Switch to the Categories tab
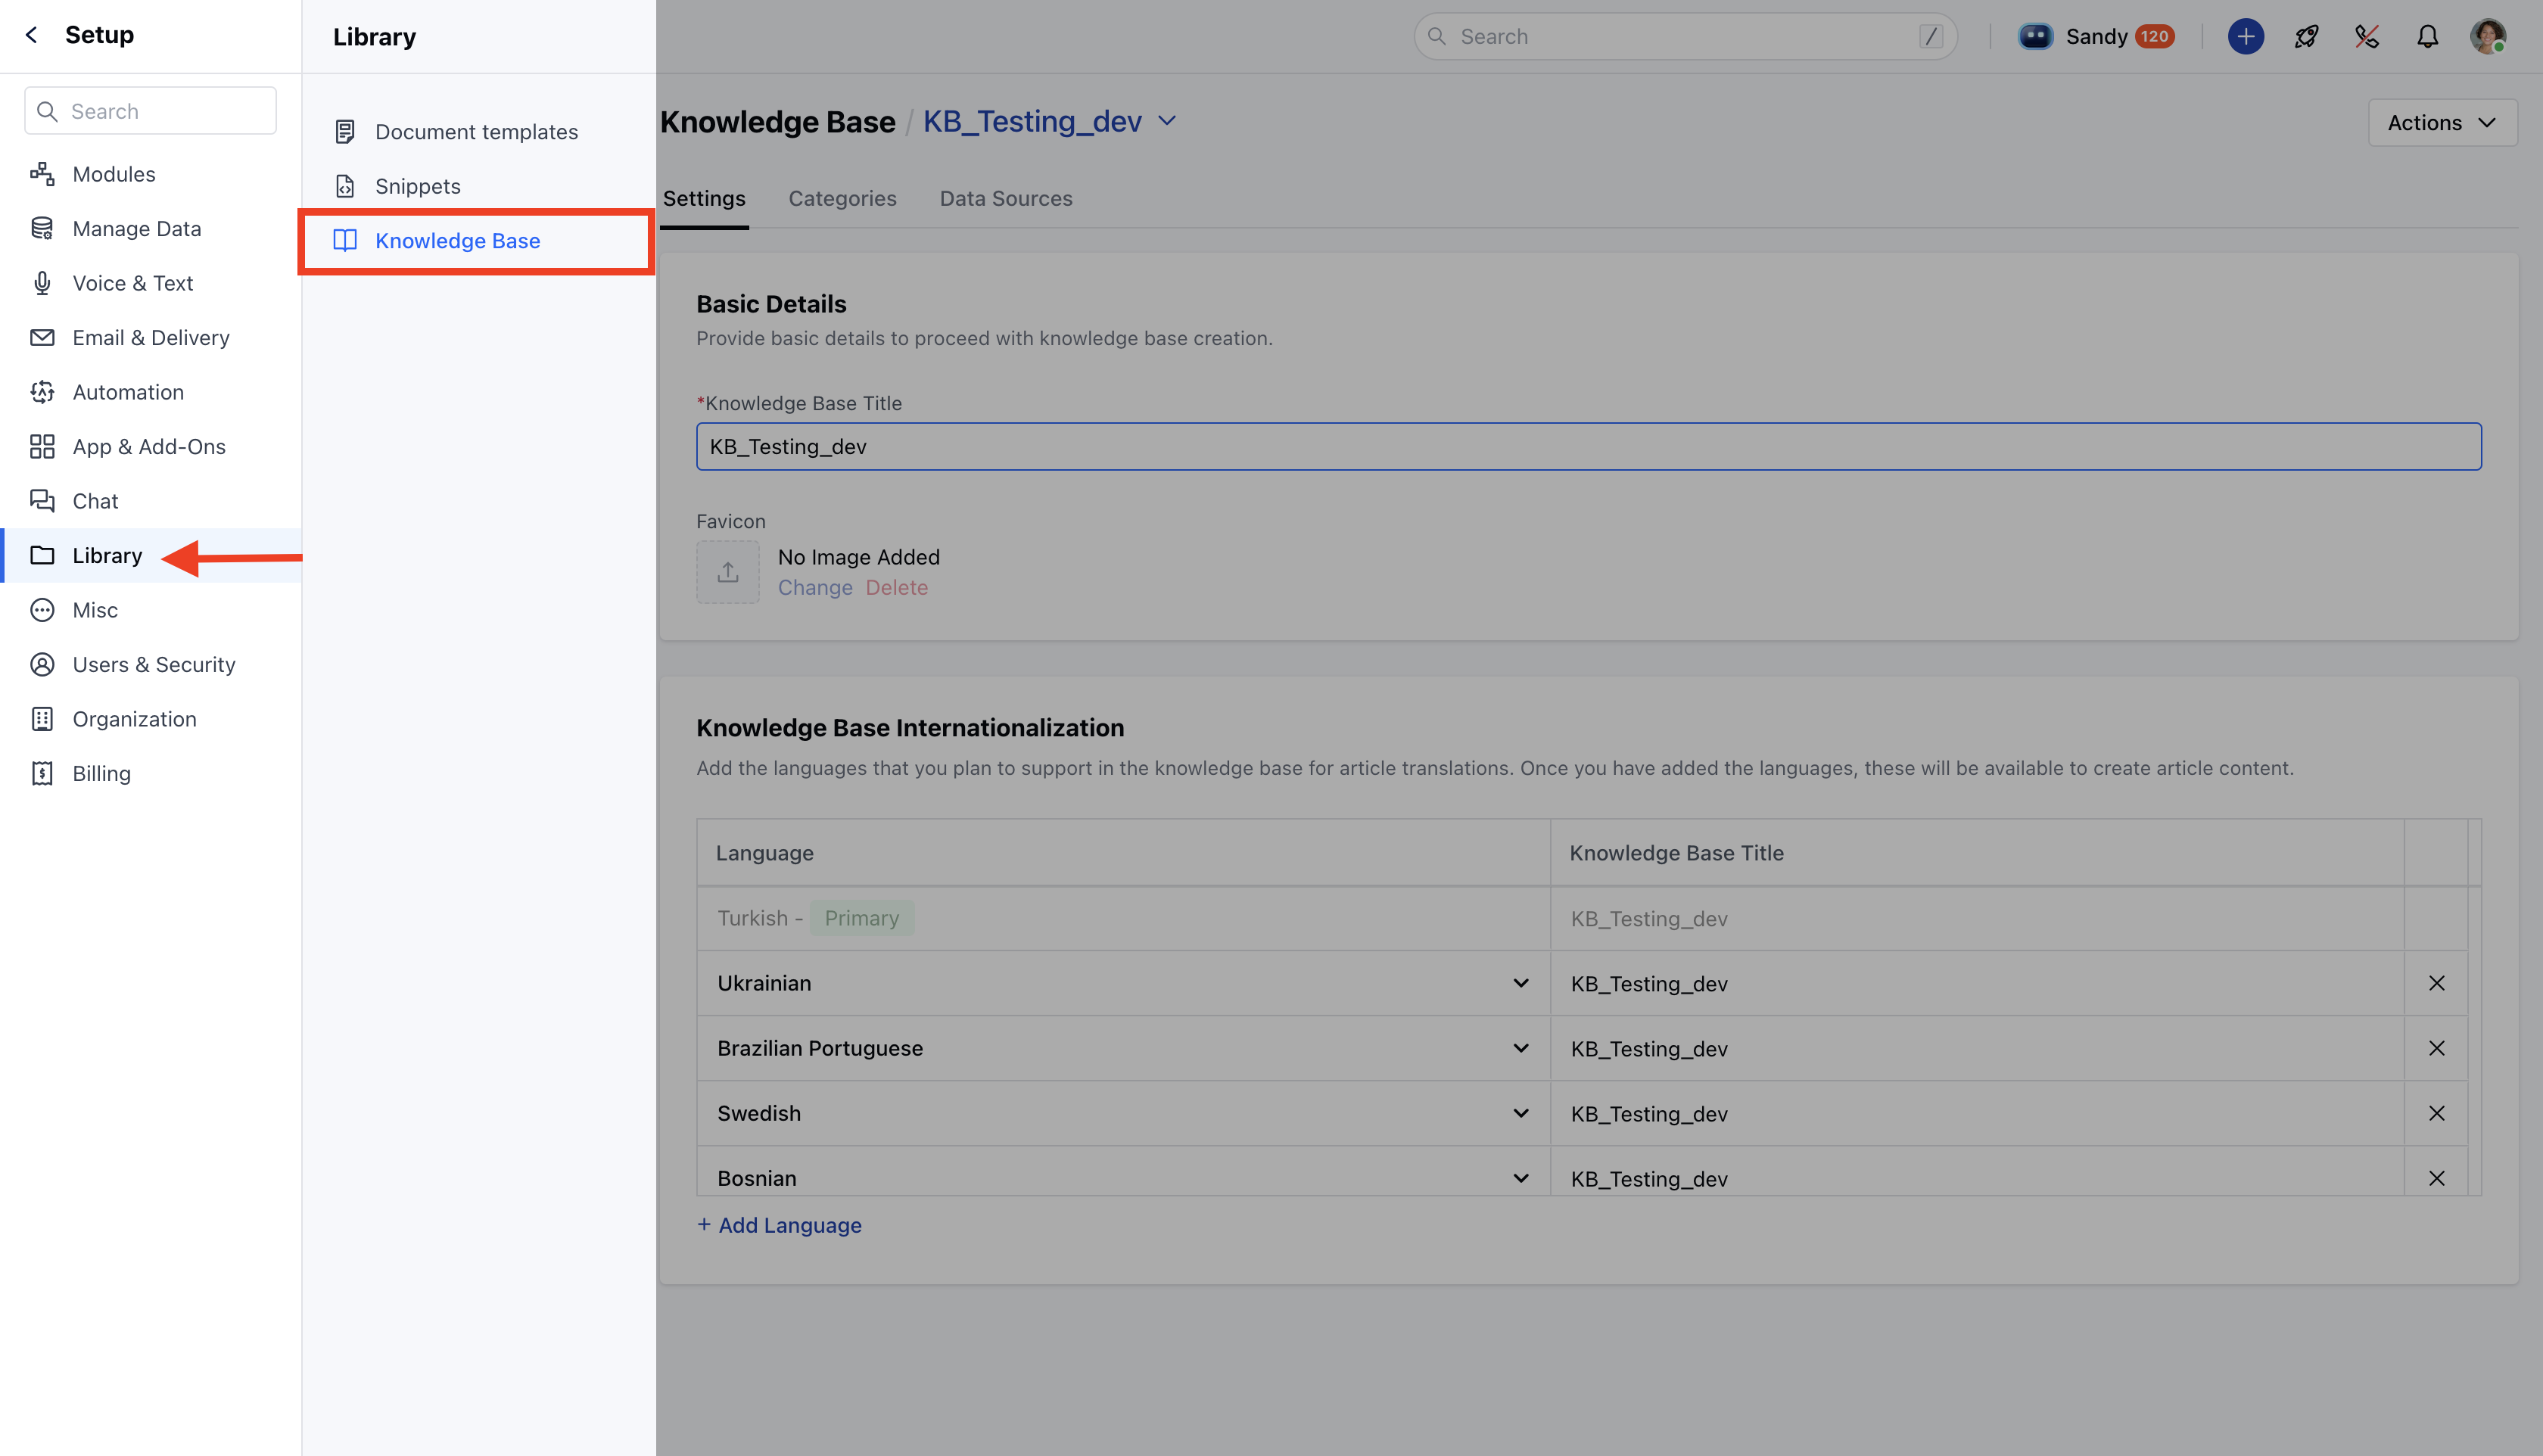Viewport: 2543px width, 1456px height. (x=842, y=198)
